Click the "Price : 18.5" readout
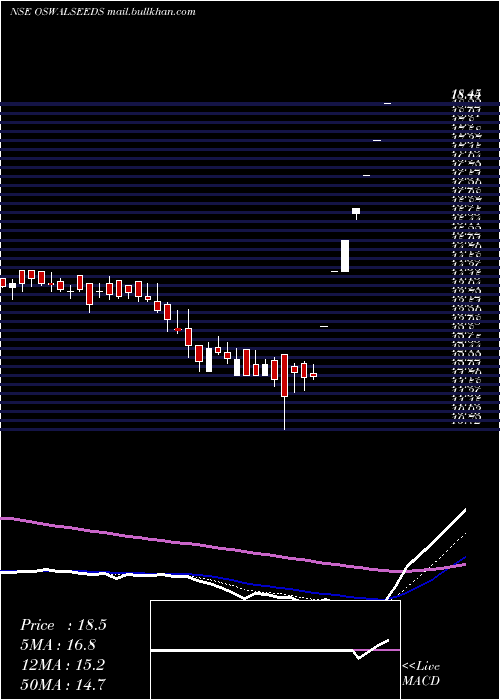Viewport: 500px width, 700px height. pyautogui.click(x=63, y=625)
